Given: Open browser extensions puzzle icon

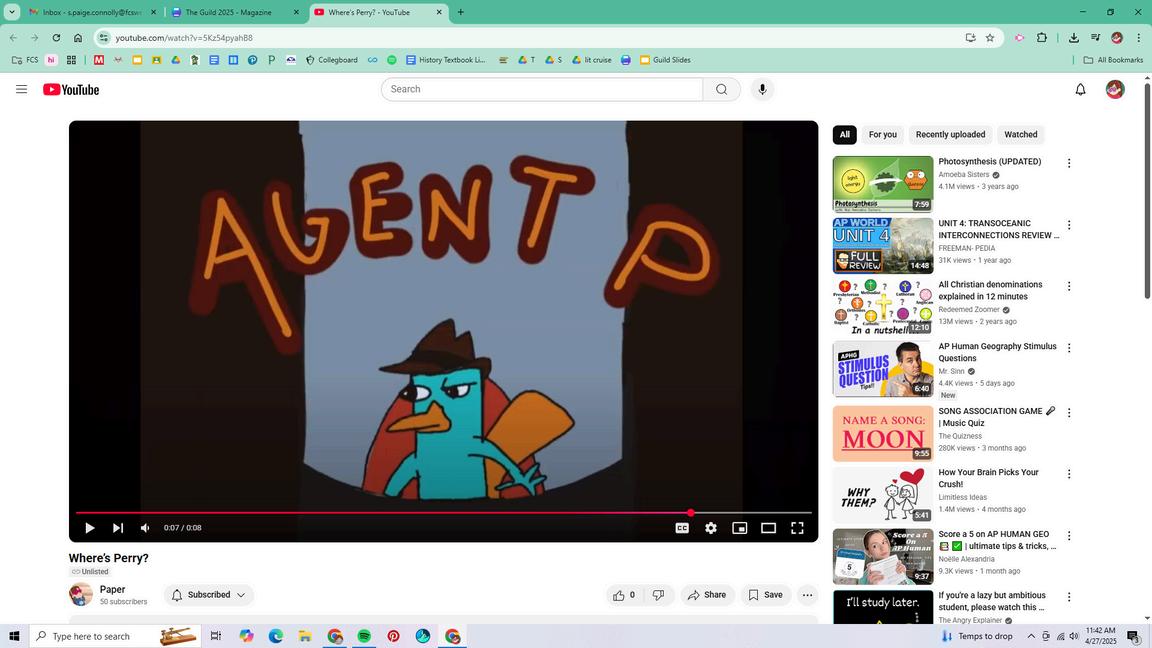Looking at the screenshot, I should (x=1042, y=37).
